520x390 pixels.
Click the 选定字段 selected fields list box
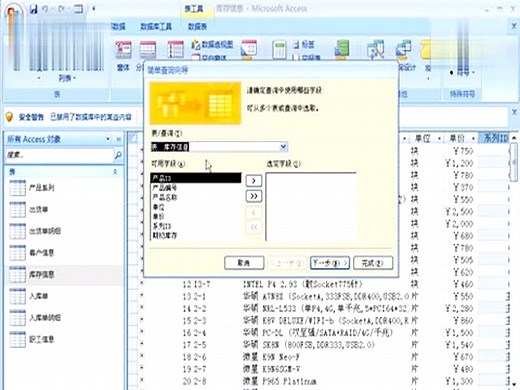pos(311,206)
